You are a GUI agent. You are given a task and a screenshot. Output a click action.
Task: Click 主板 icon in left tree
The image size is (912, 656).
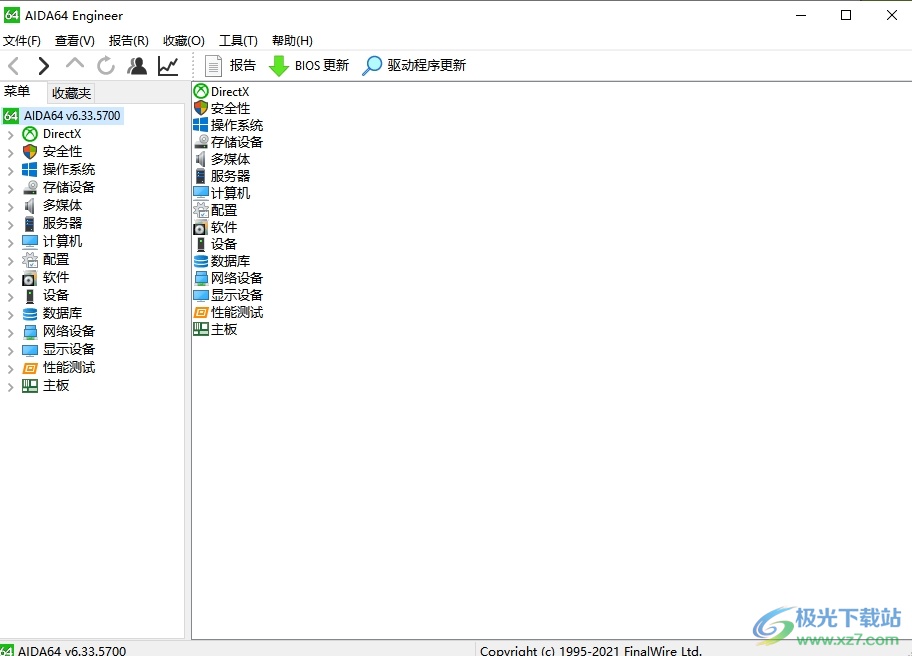tap(30, 386)
